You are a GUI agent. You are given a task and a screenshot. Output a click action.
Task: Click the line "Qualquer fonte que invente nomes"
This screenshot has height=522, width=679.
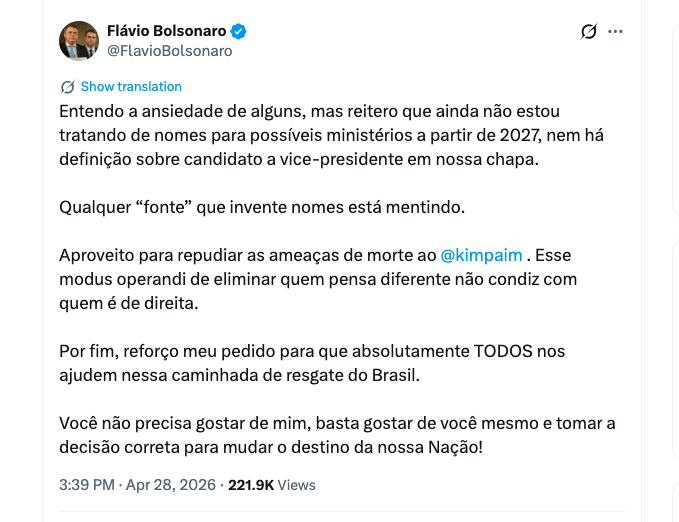tap(260, 207)
